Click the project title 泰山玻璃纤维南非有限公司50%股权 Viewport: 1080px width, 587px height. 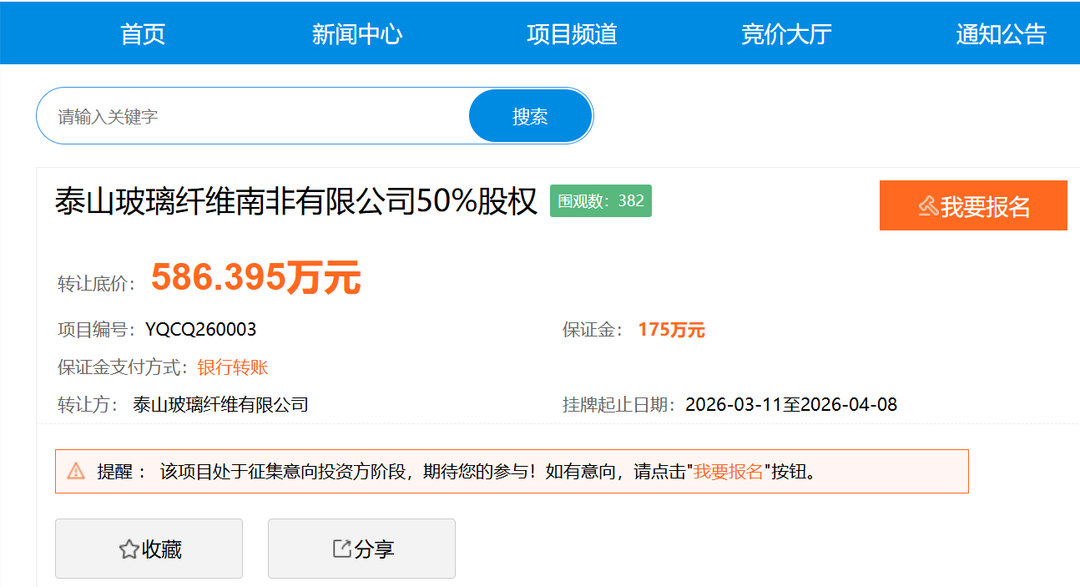[296, 202]
